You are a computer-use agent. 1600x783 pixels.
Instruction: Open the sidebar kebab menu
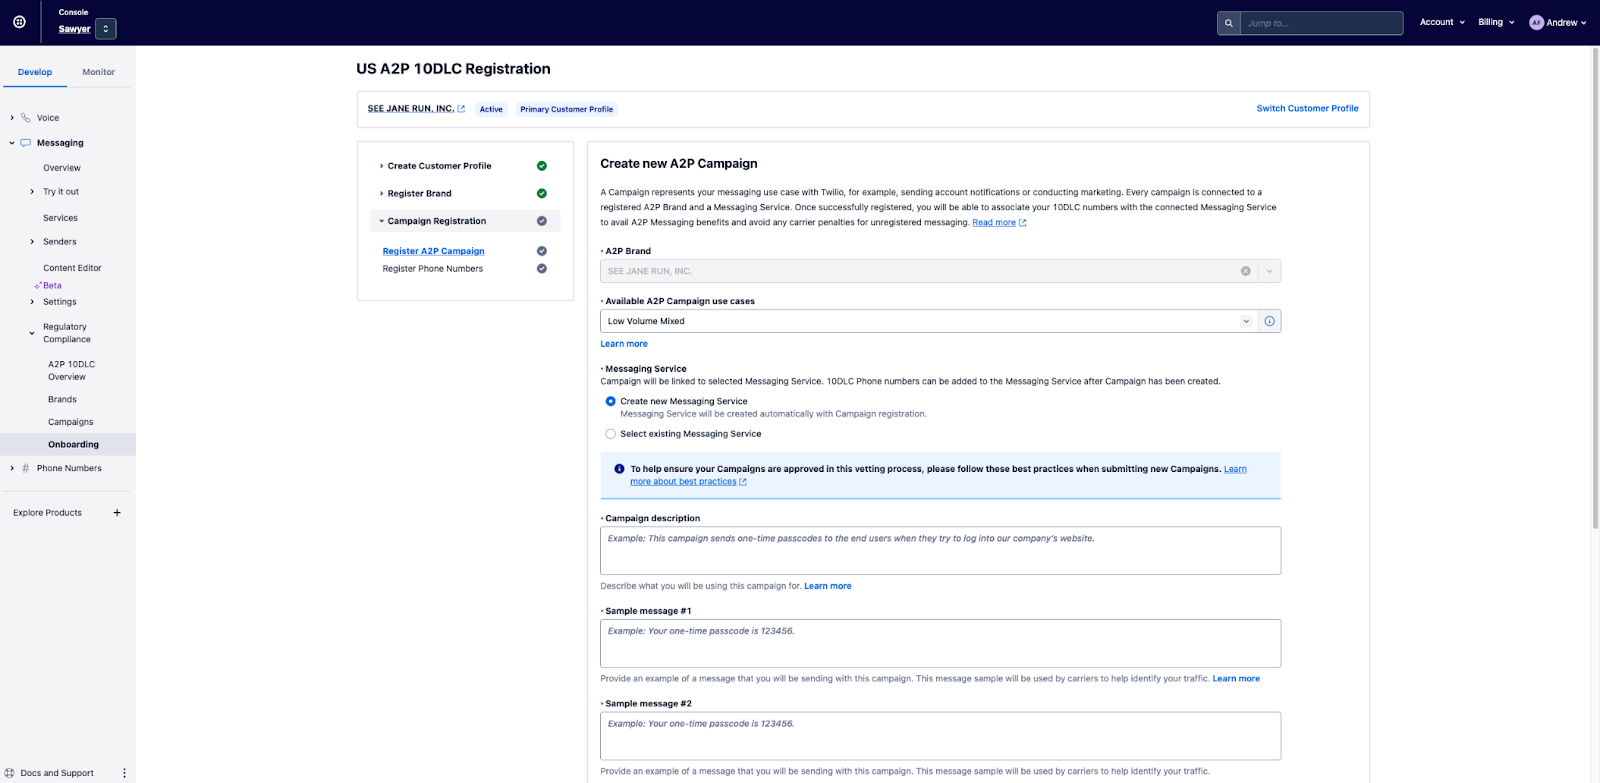coord(124,773)
